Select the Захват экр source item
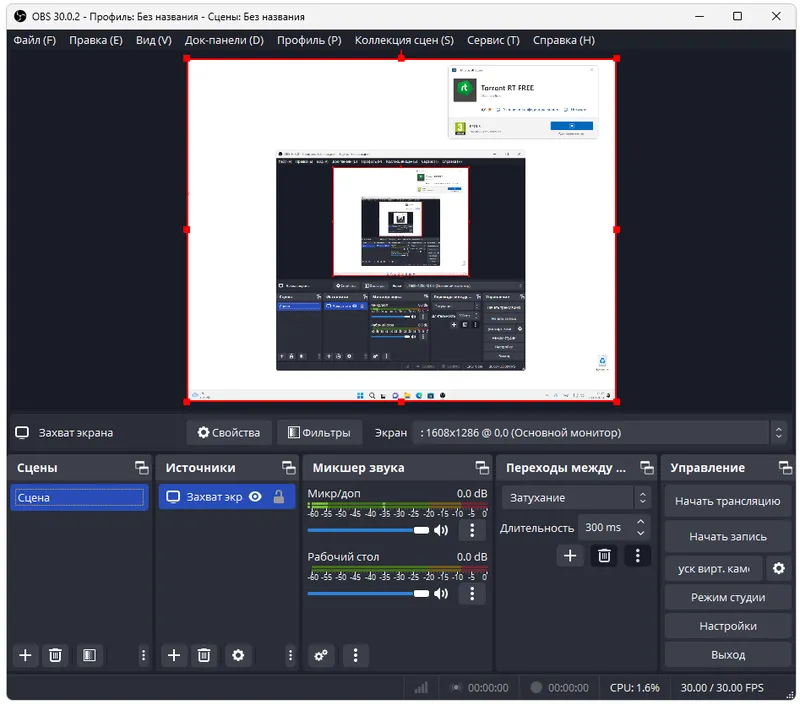 pos(227,497)
